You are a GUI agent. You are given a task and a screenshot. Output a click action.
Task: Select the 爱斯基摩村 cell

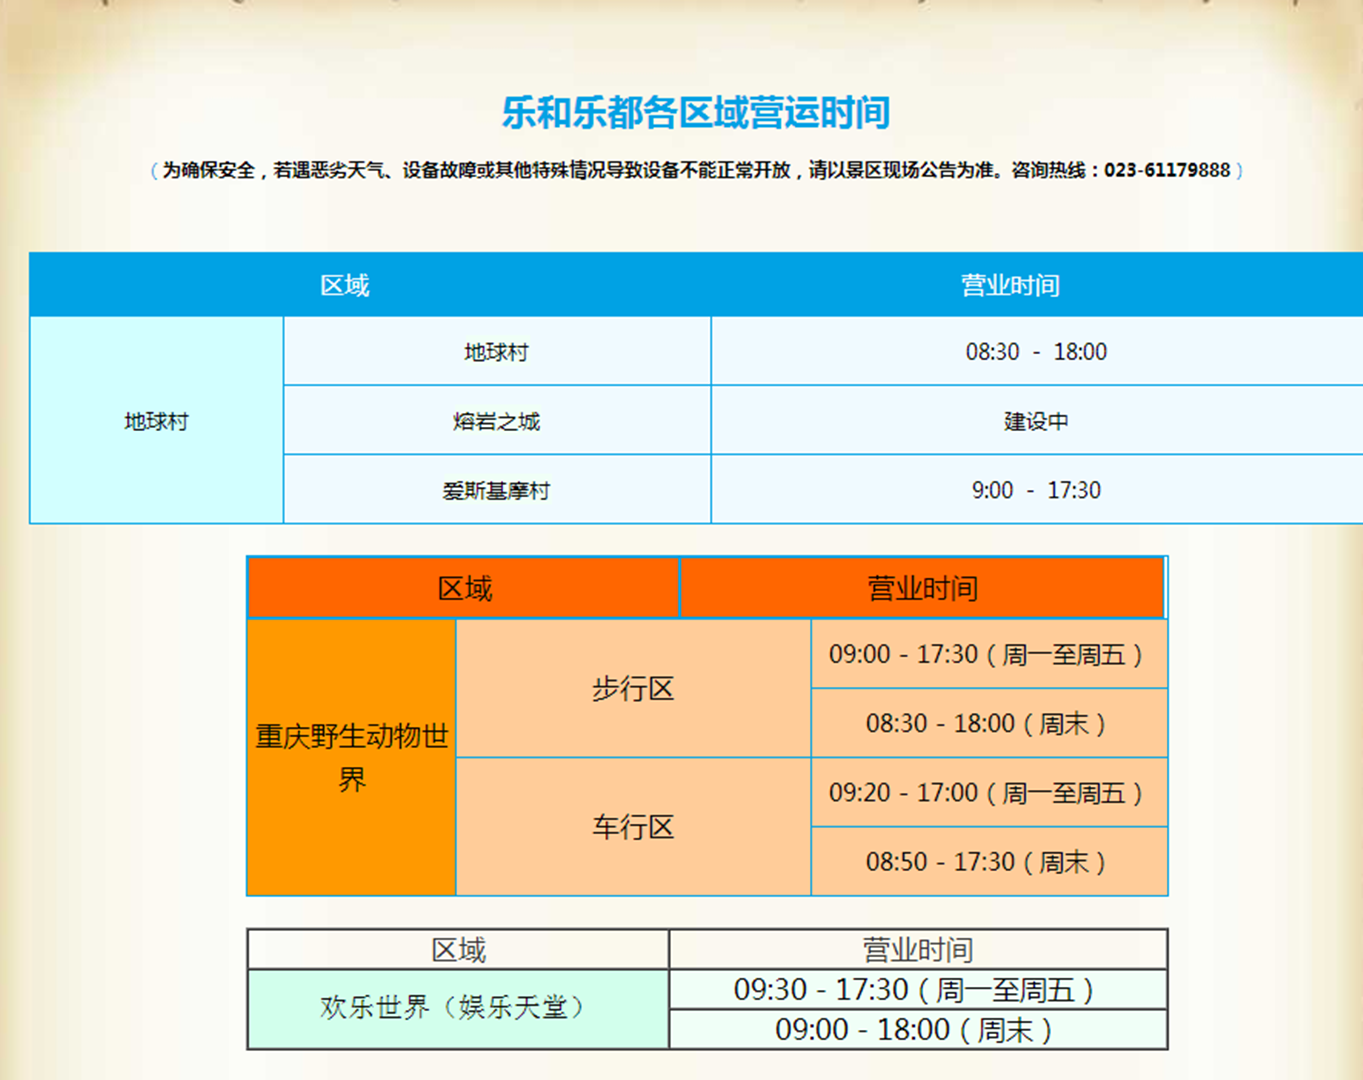coord(497,490)
